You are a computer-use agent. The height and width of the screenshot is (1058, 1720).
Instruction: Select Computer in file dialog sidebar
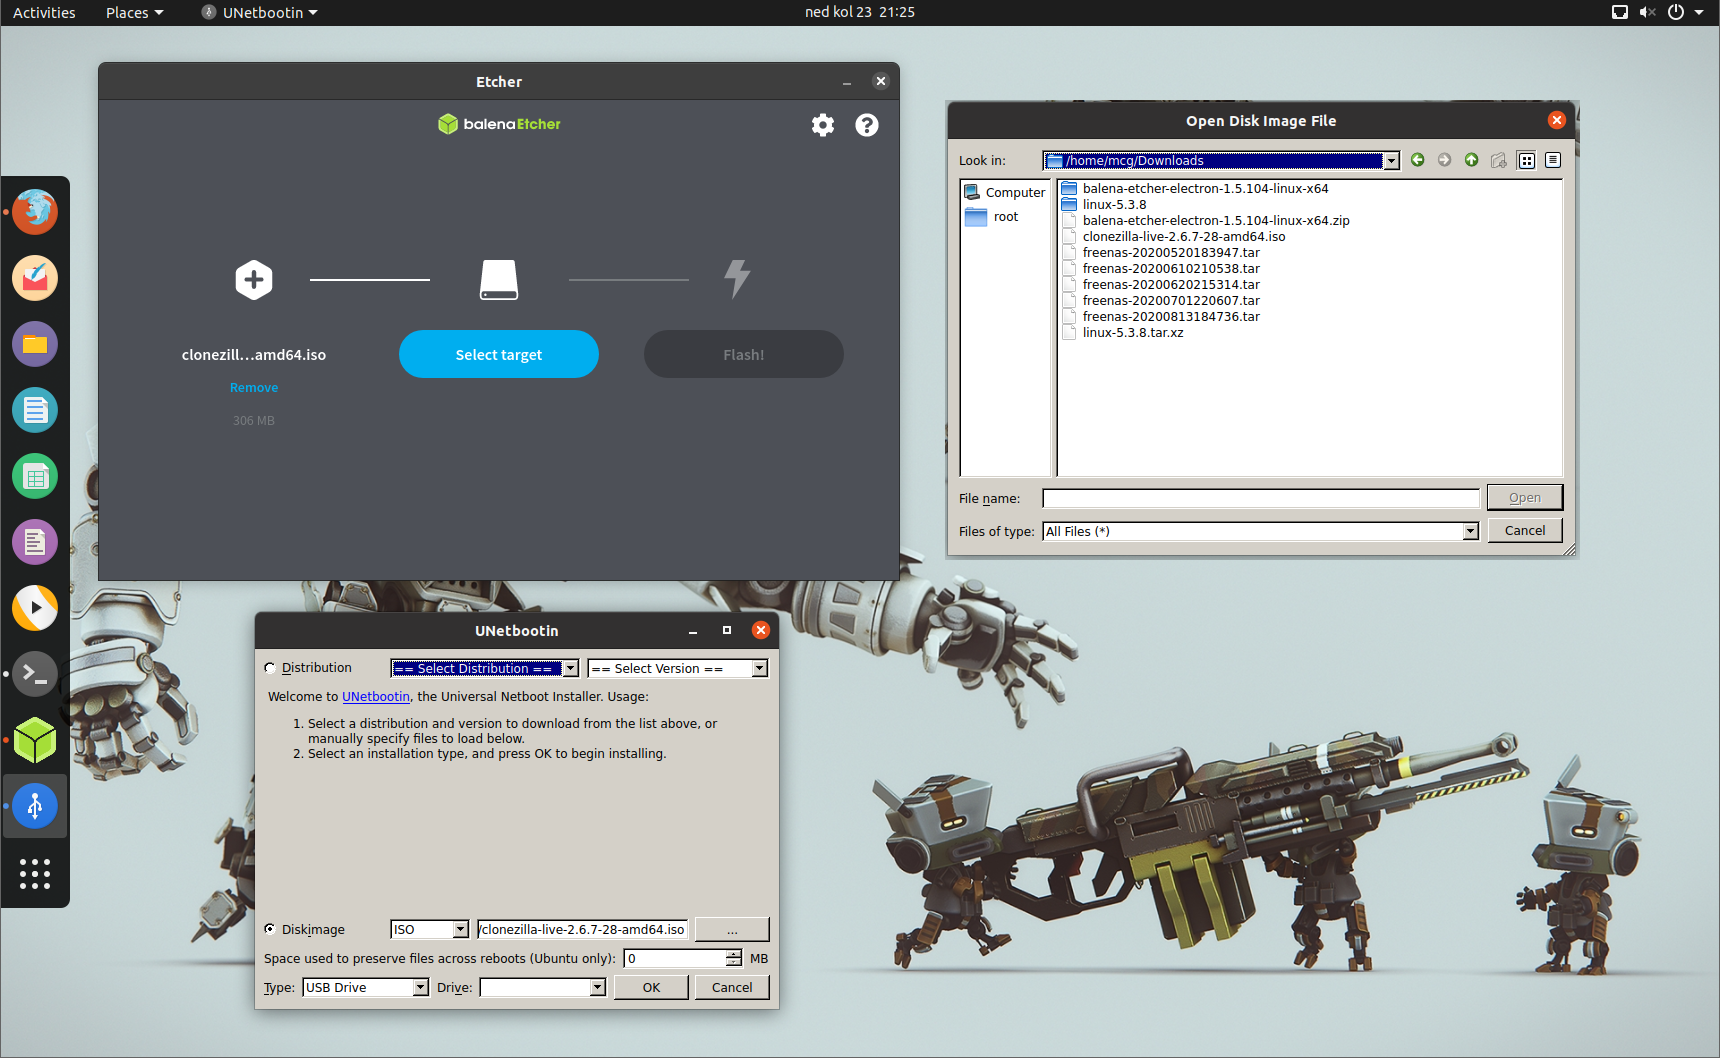click(1005, 192)
